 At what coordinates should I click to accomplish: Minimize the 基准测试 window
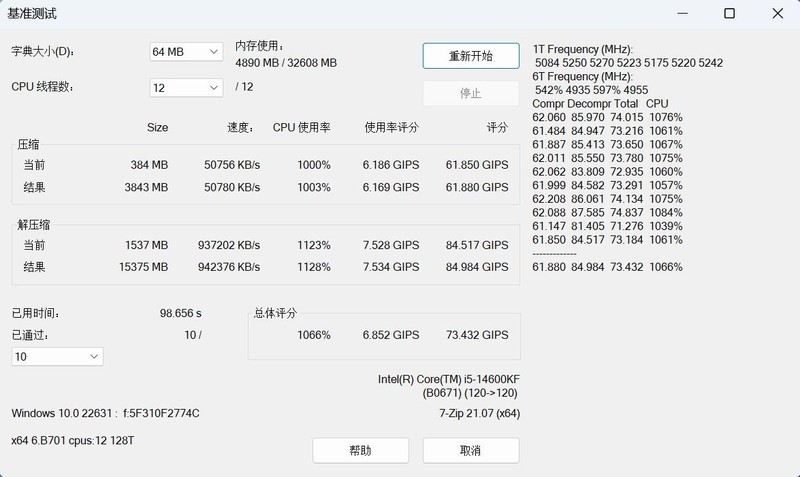coord(683,13)
